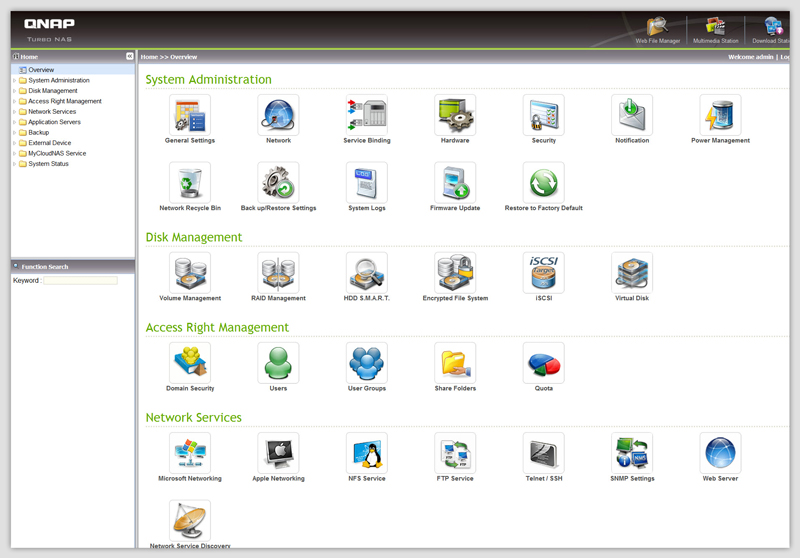Open Hardware settings icon
This screenshot has width=800, height=558.
pyautogui.click(x=455, y=115)
